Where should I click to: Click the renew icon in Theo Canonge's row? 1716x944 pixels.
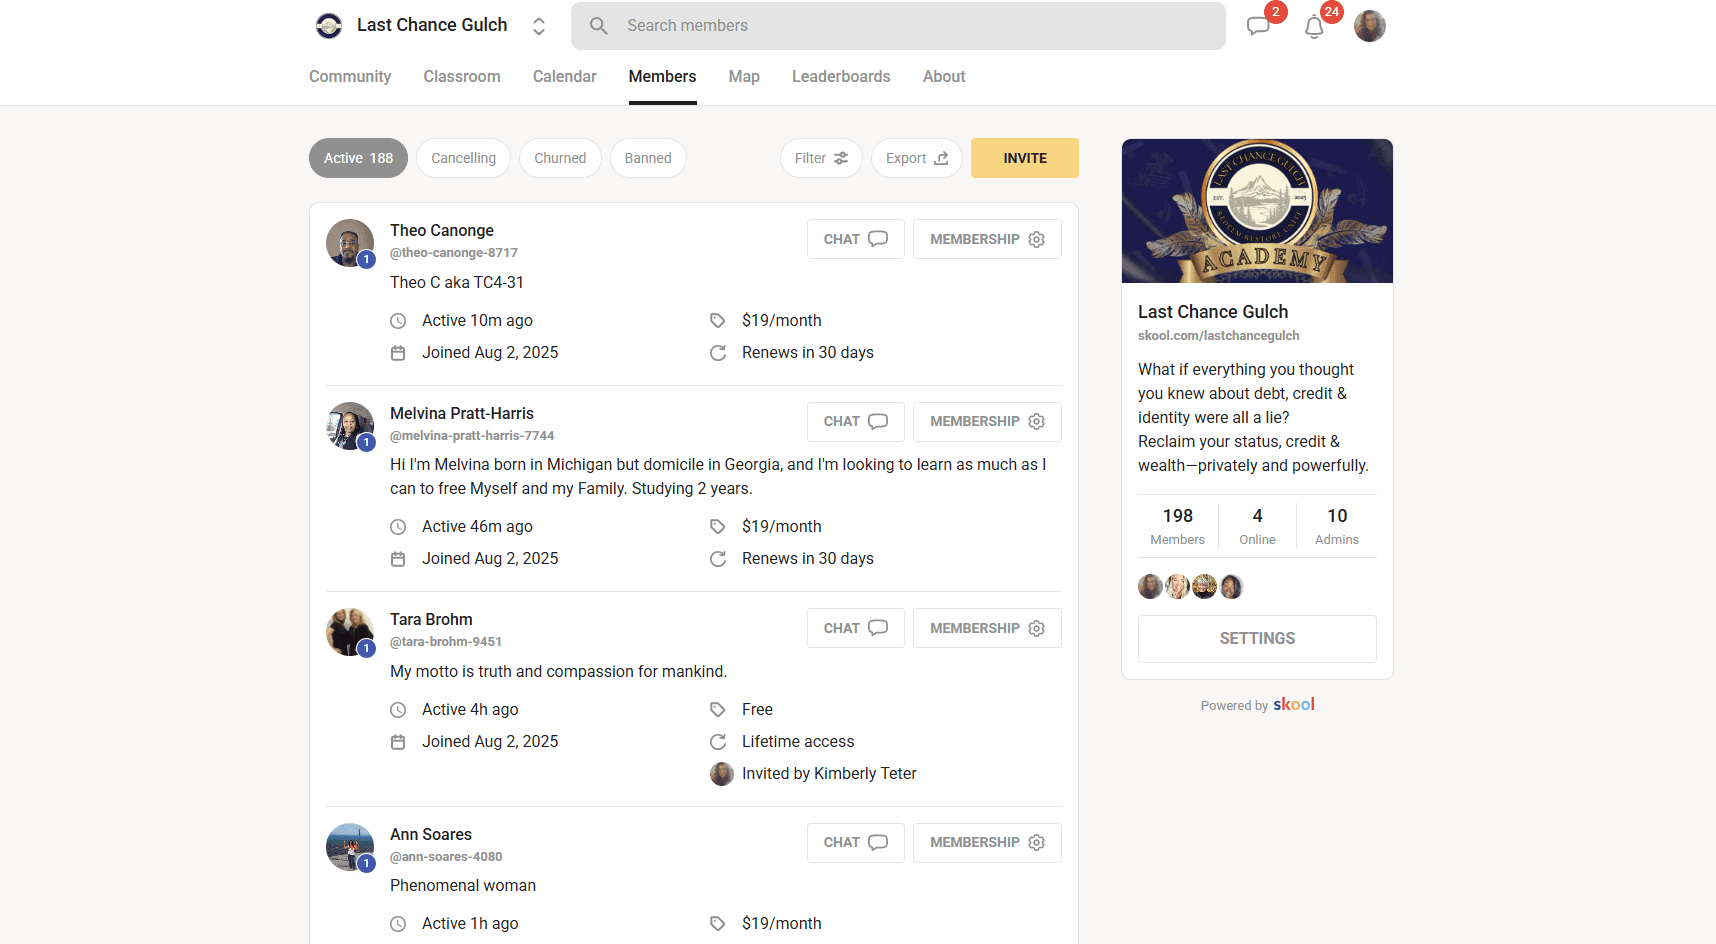(x=718, y=353)
